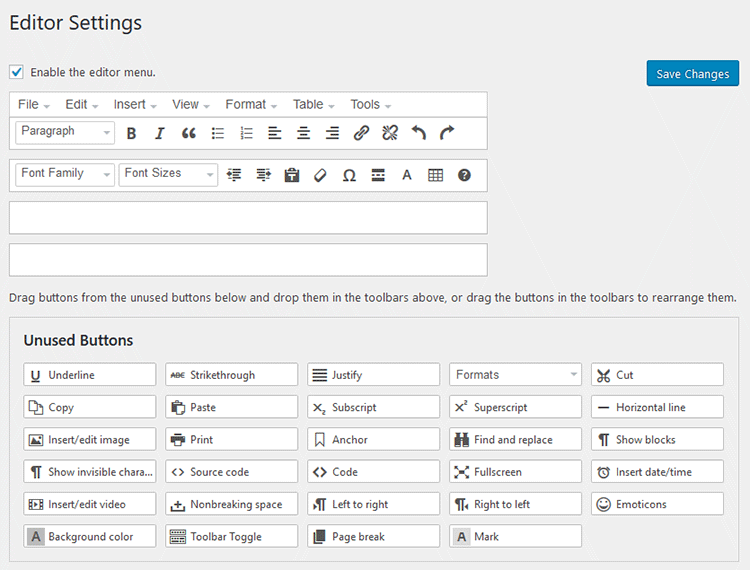Image resolution: width=750 pixels, height=570 pixels.
Task: Click the text color A icon
Action: pyautogui.click(x=407, y=175)
